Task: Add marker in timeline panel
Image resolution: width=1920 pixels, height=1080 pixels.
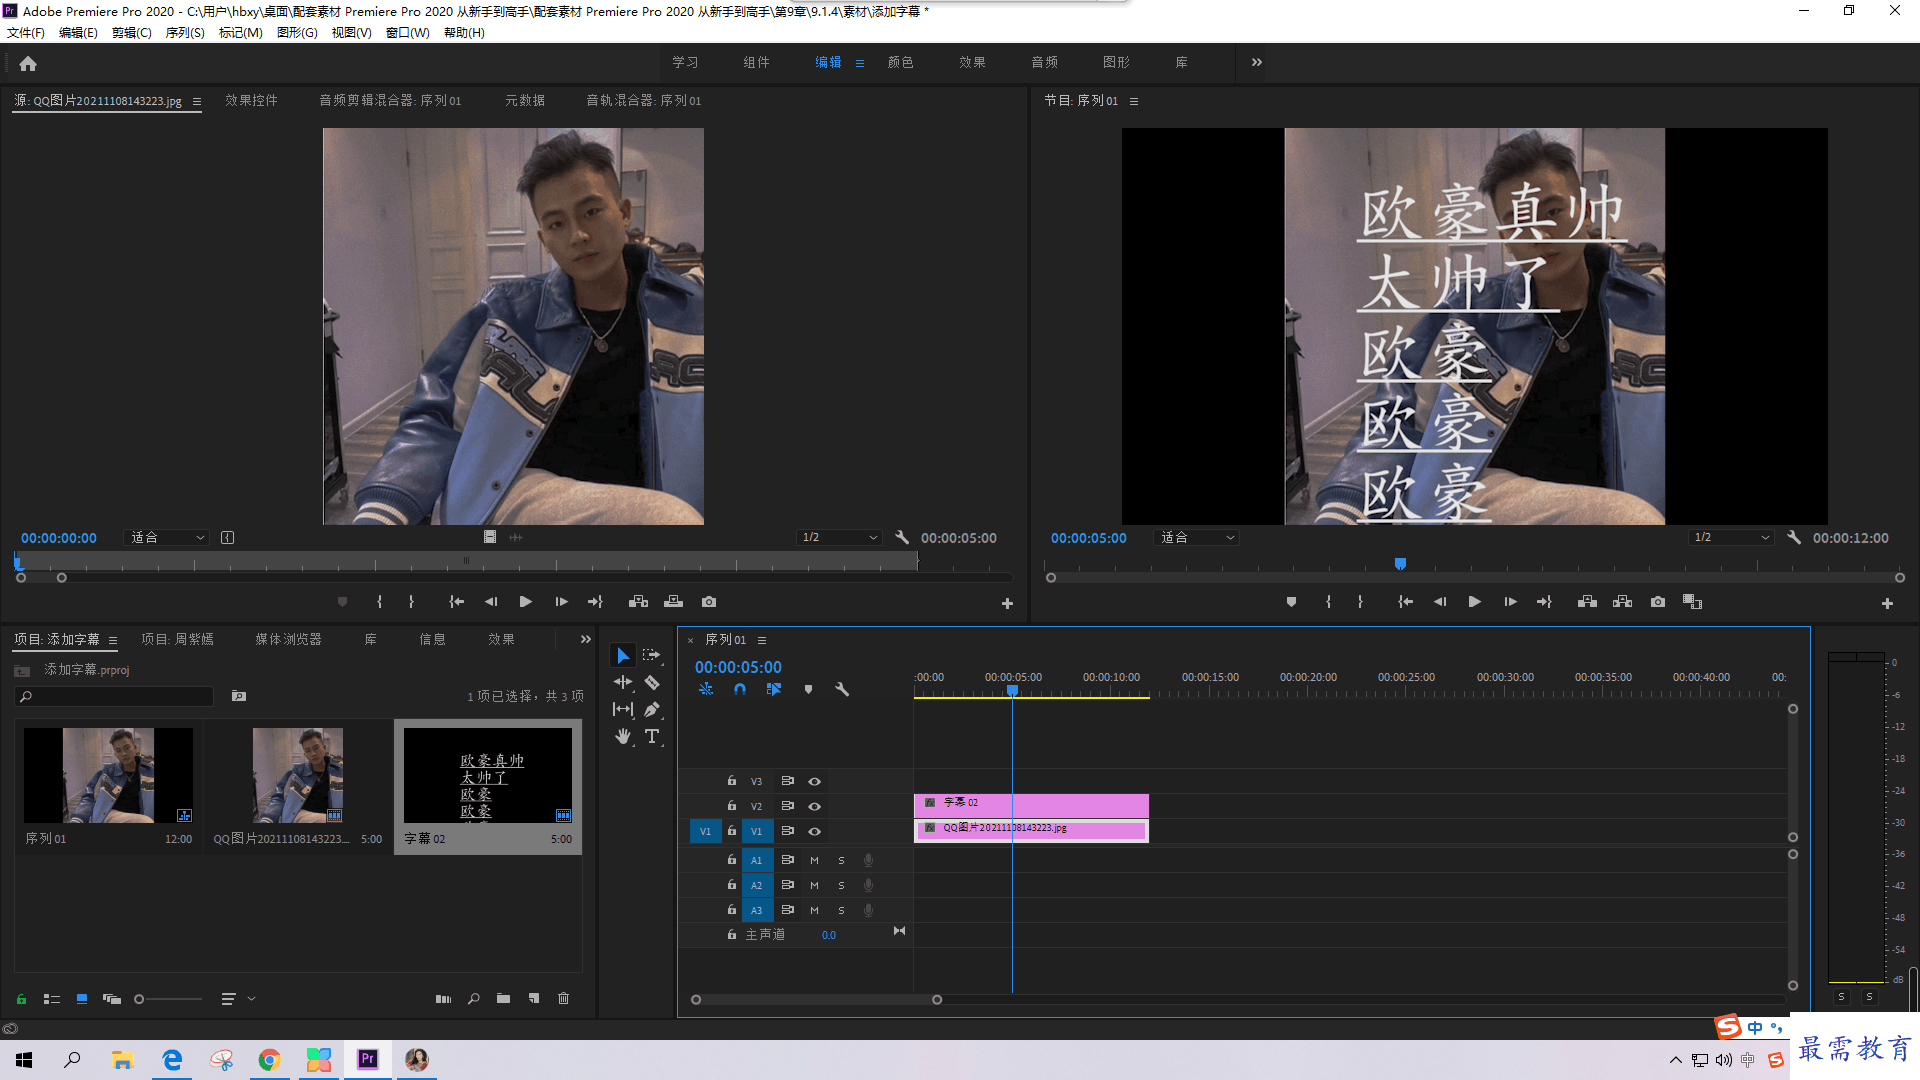Action: tap(808, 689)
